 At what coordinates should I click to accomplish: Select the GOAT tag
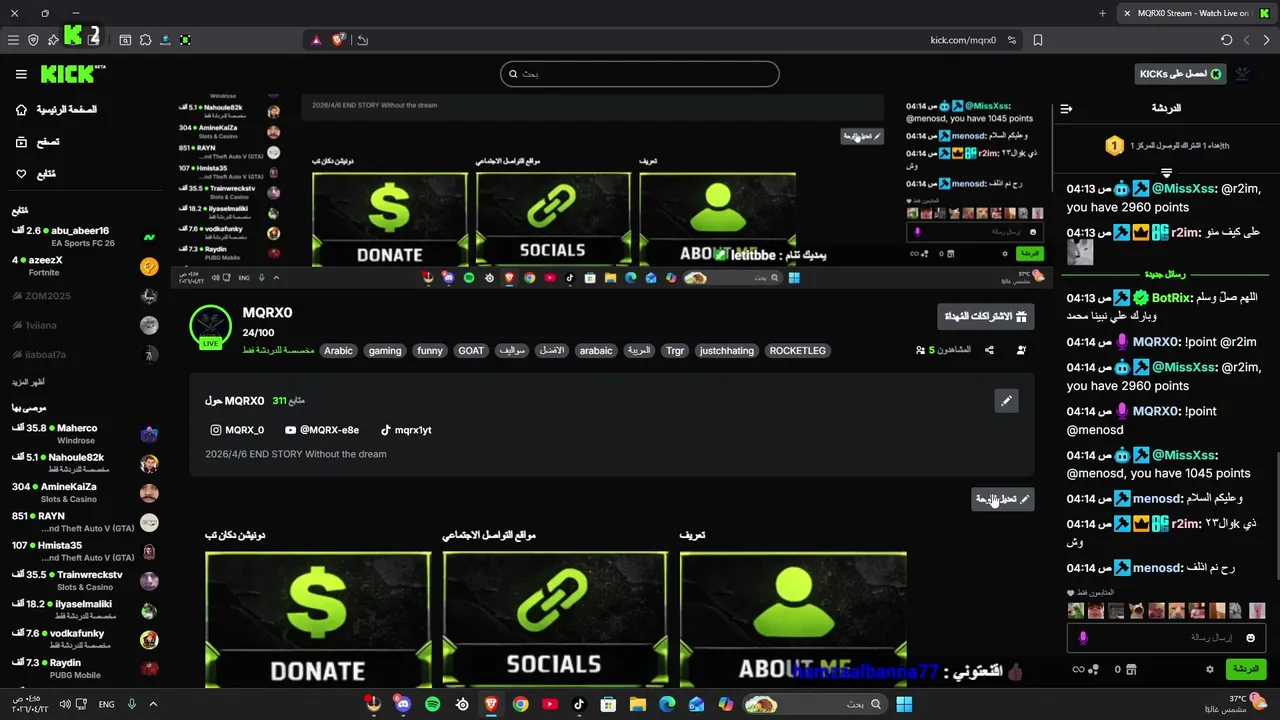471,351
